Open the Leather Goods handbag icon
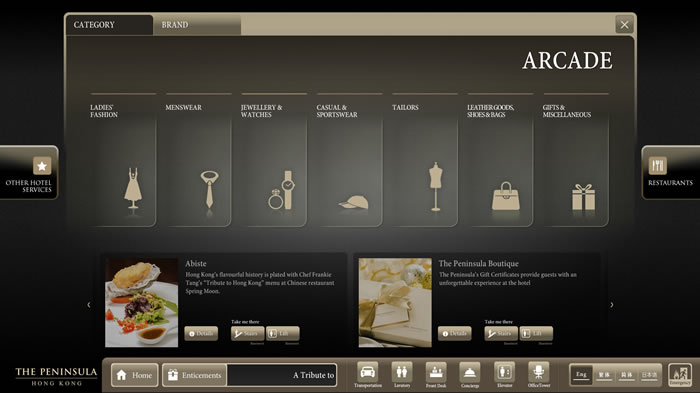Screen dimensions: 700x393 505,196
